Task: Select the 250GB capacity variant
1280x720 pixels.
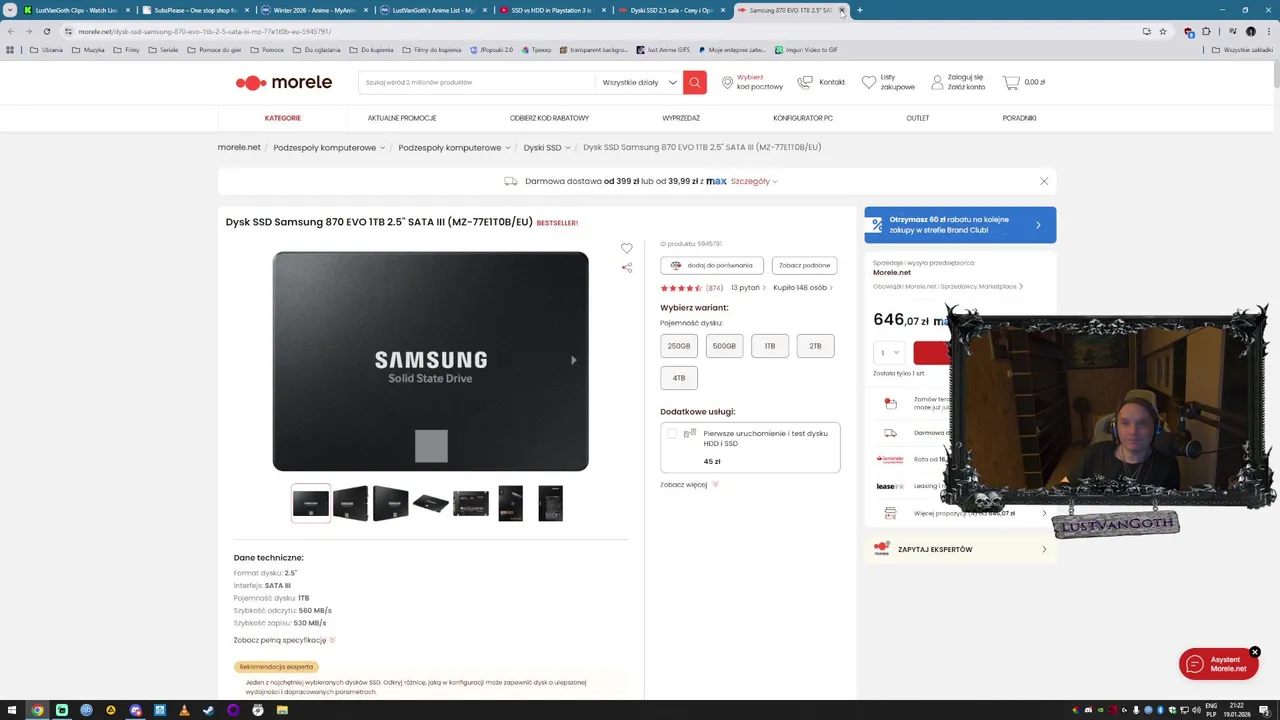Action: tap(679, 346)
